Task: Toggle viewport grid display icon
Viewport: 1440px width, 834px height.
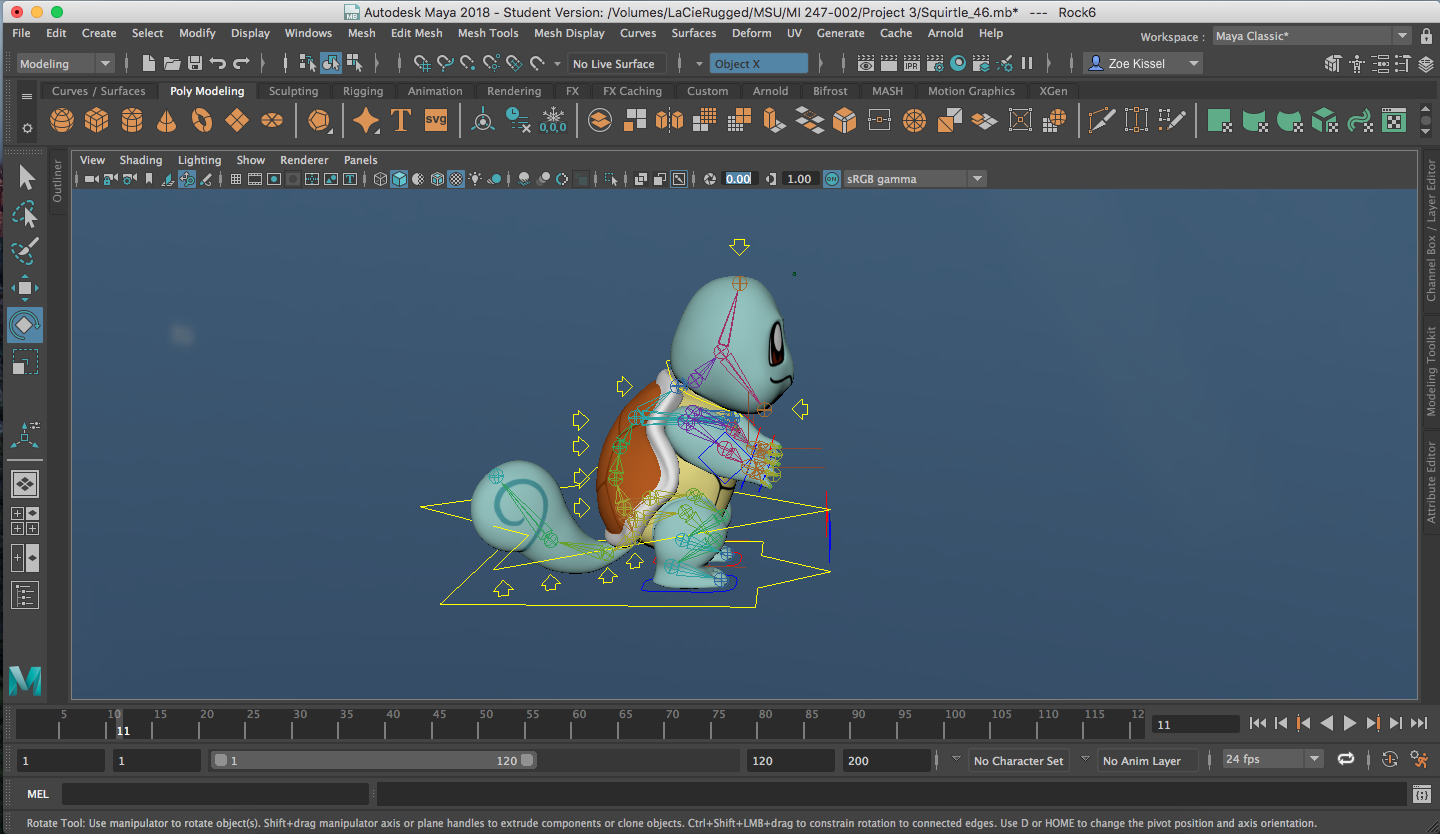Action: click(x=235, y=179)
